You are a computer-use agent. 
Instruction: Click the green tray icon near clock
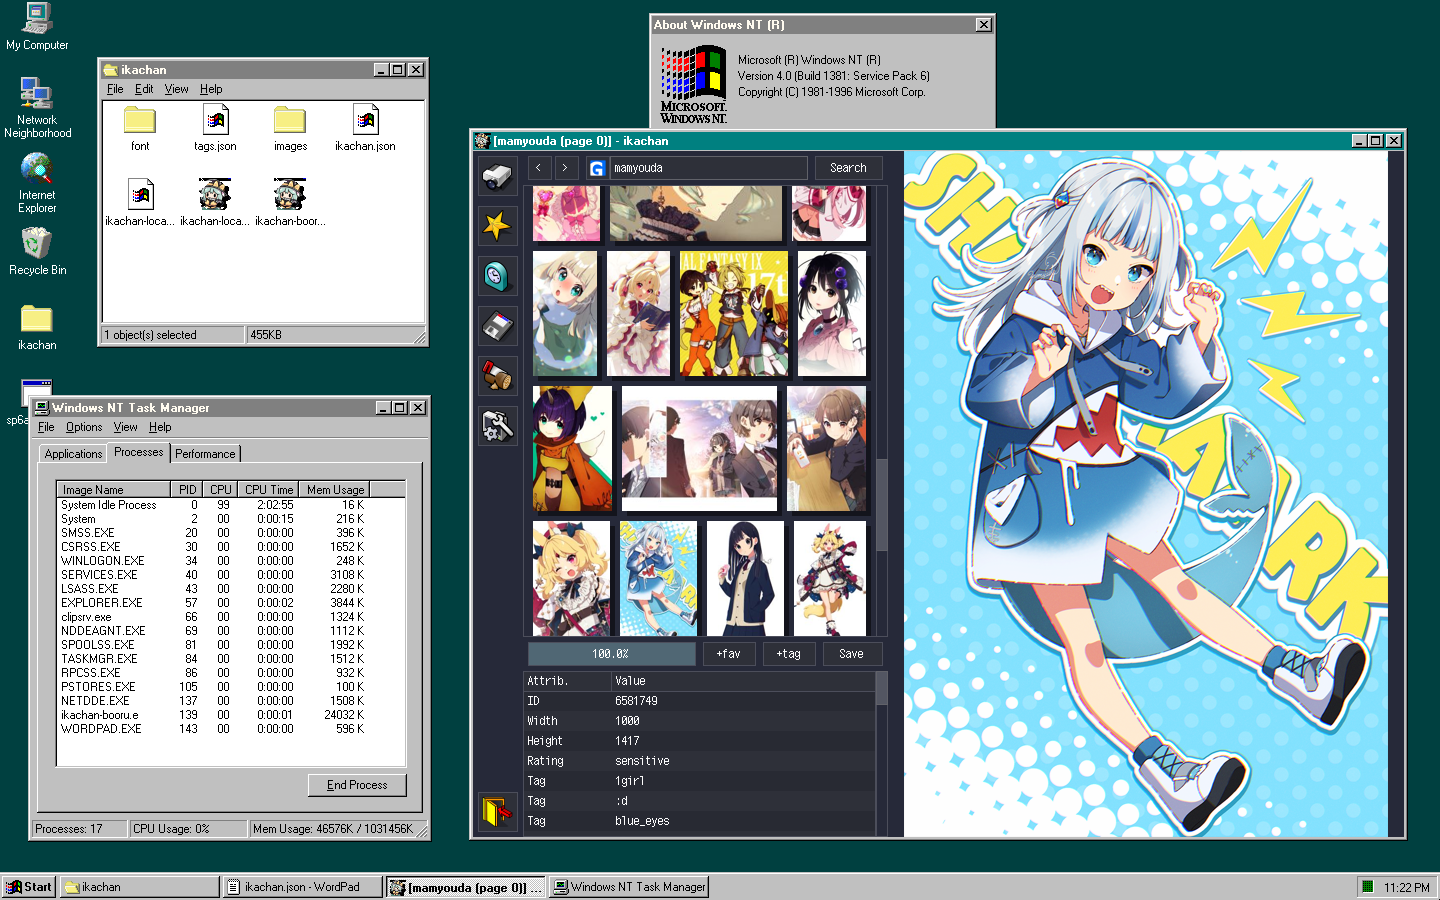click(x=1367, y=886)
